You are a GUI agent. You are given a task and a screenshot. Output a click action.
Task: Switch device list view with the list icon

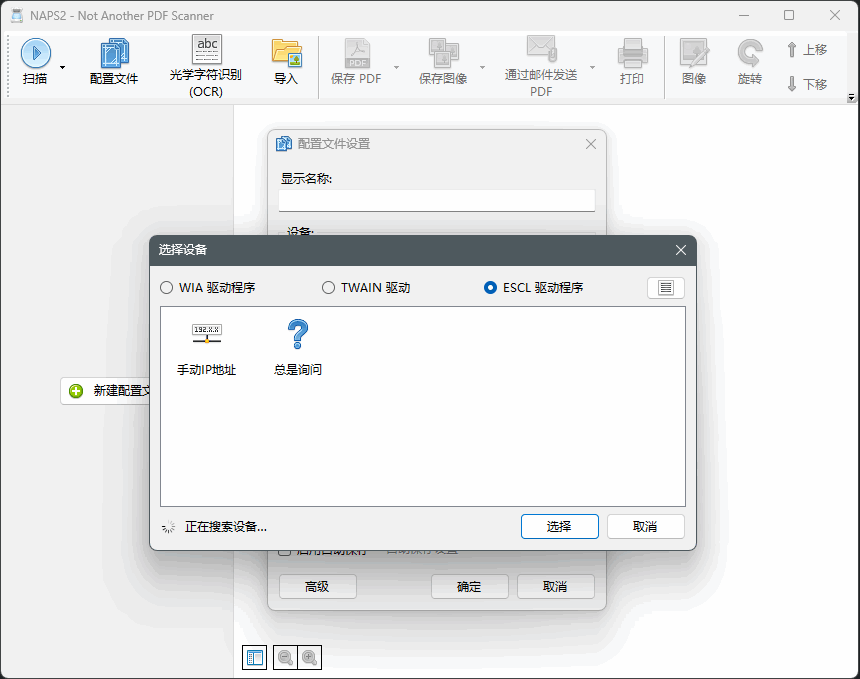666,288
